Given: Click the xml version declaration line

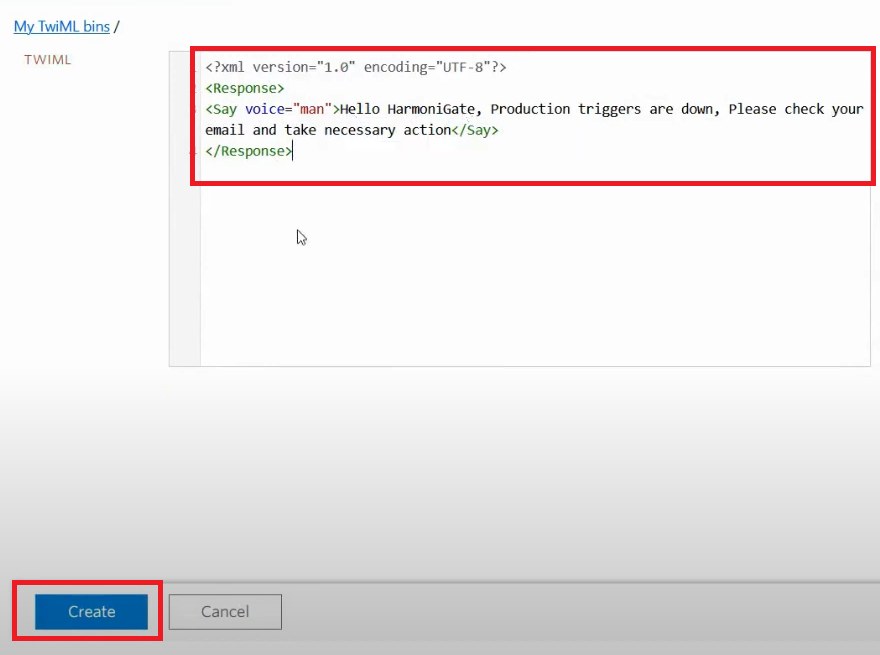Looking at the screenshot, I should [356, 67].
